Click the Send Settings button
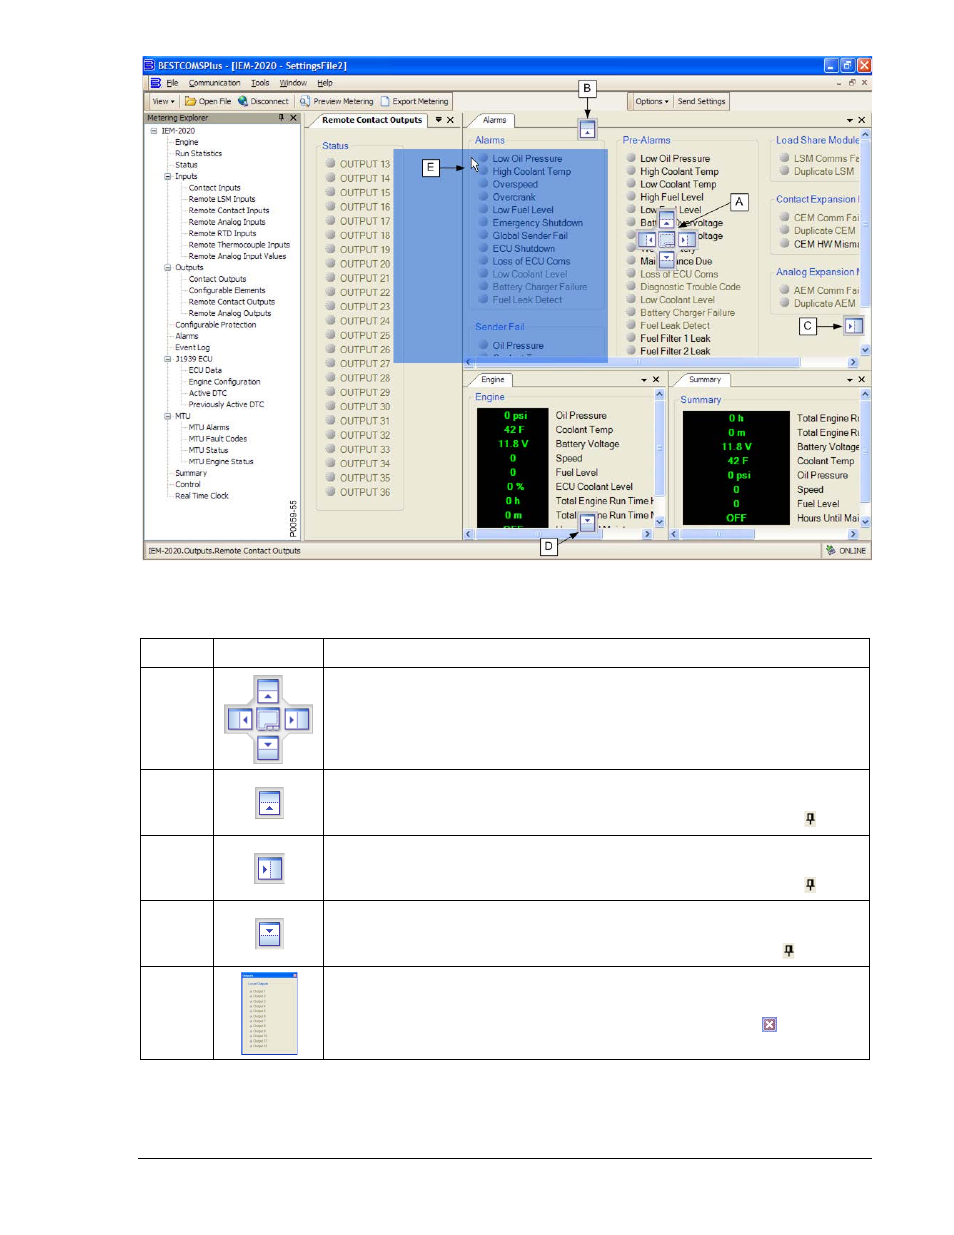The width and height of the screenshot is (954, 1235). pyautogui.click(x=701, y=101)
